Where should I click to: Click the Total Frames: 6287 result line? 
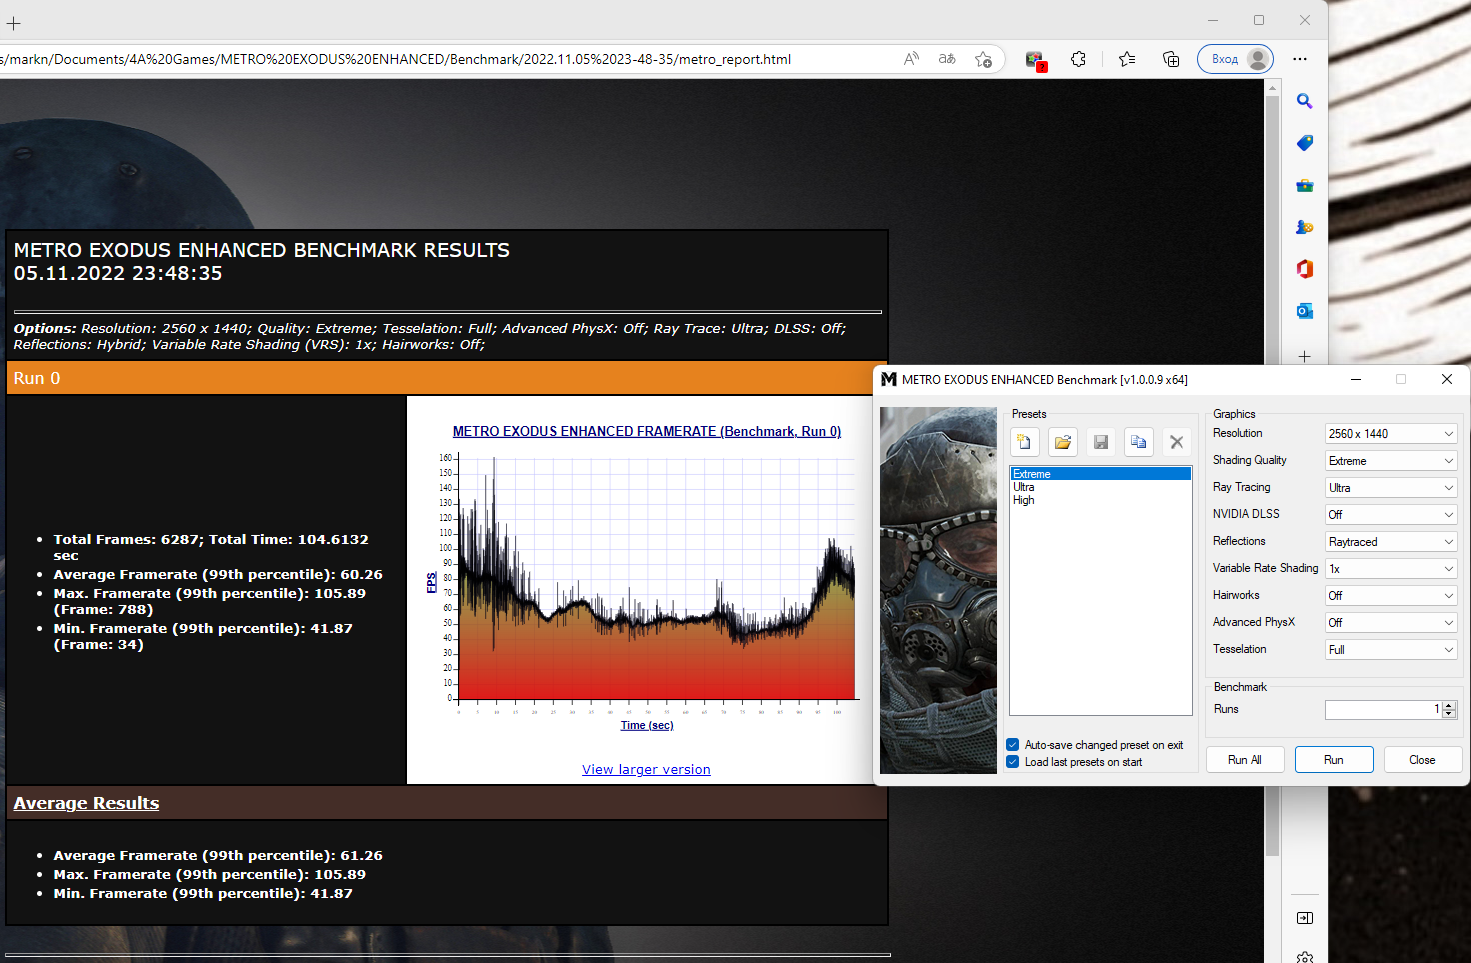(x=211, y=547)
